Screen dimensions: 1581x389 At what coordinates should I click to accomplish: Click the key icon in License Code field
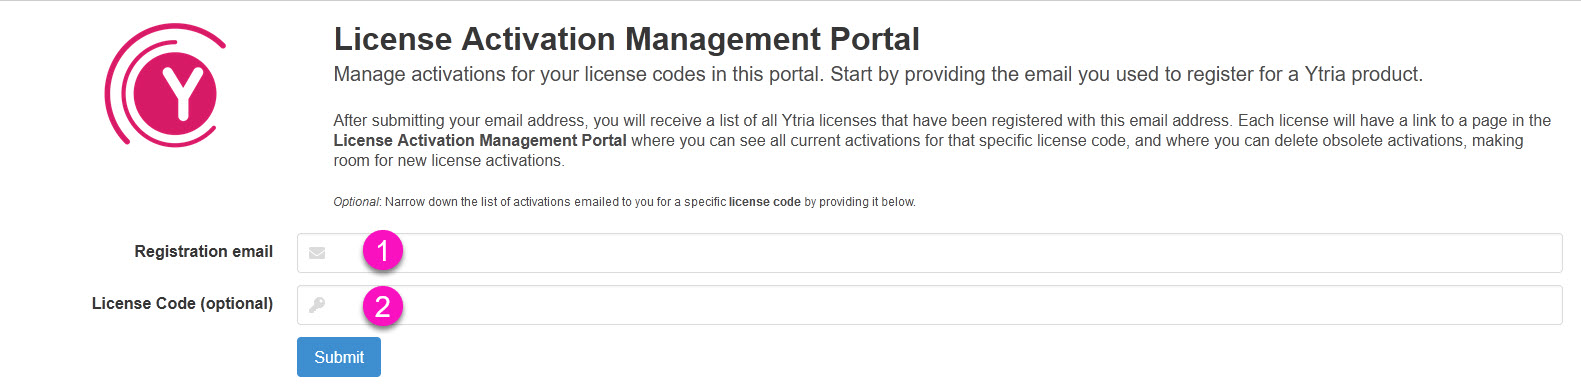(x=317, y=305)
